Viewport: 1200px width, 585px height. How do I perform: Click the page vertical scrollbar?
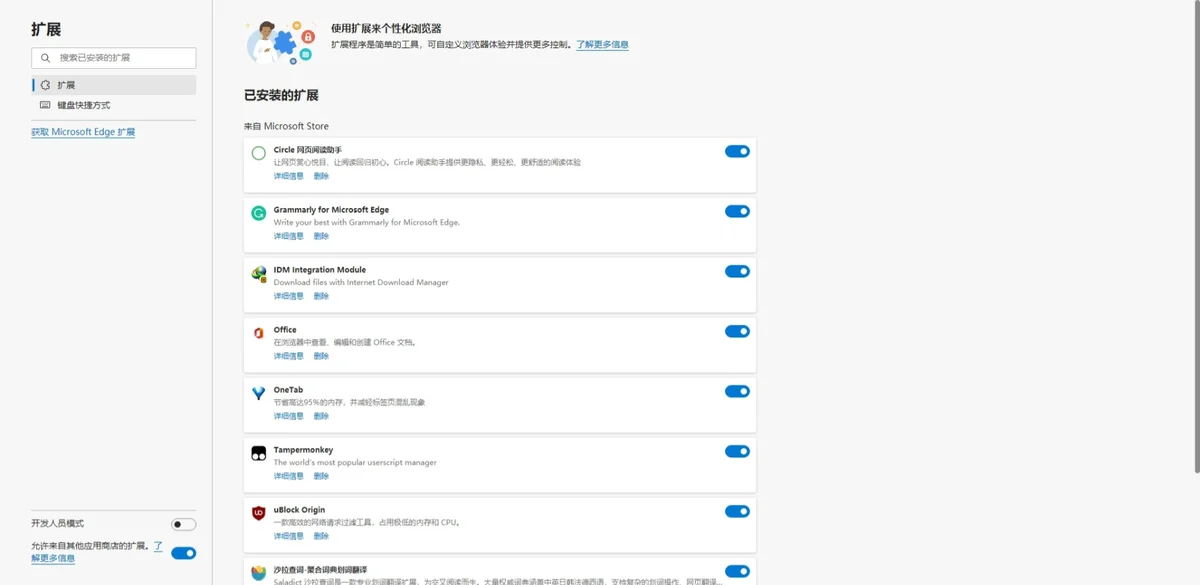coord(1196,237)
